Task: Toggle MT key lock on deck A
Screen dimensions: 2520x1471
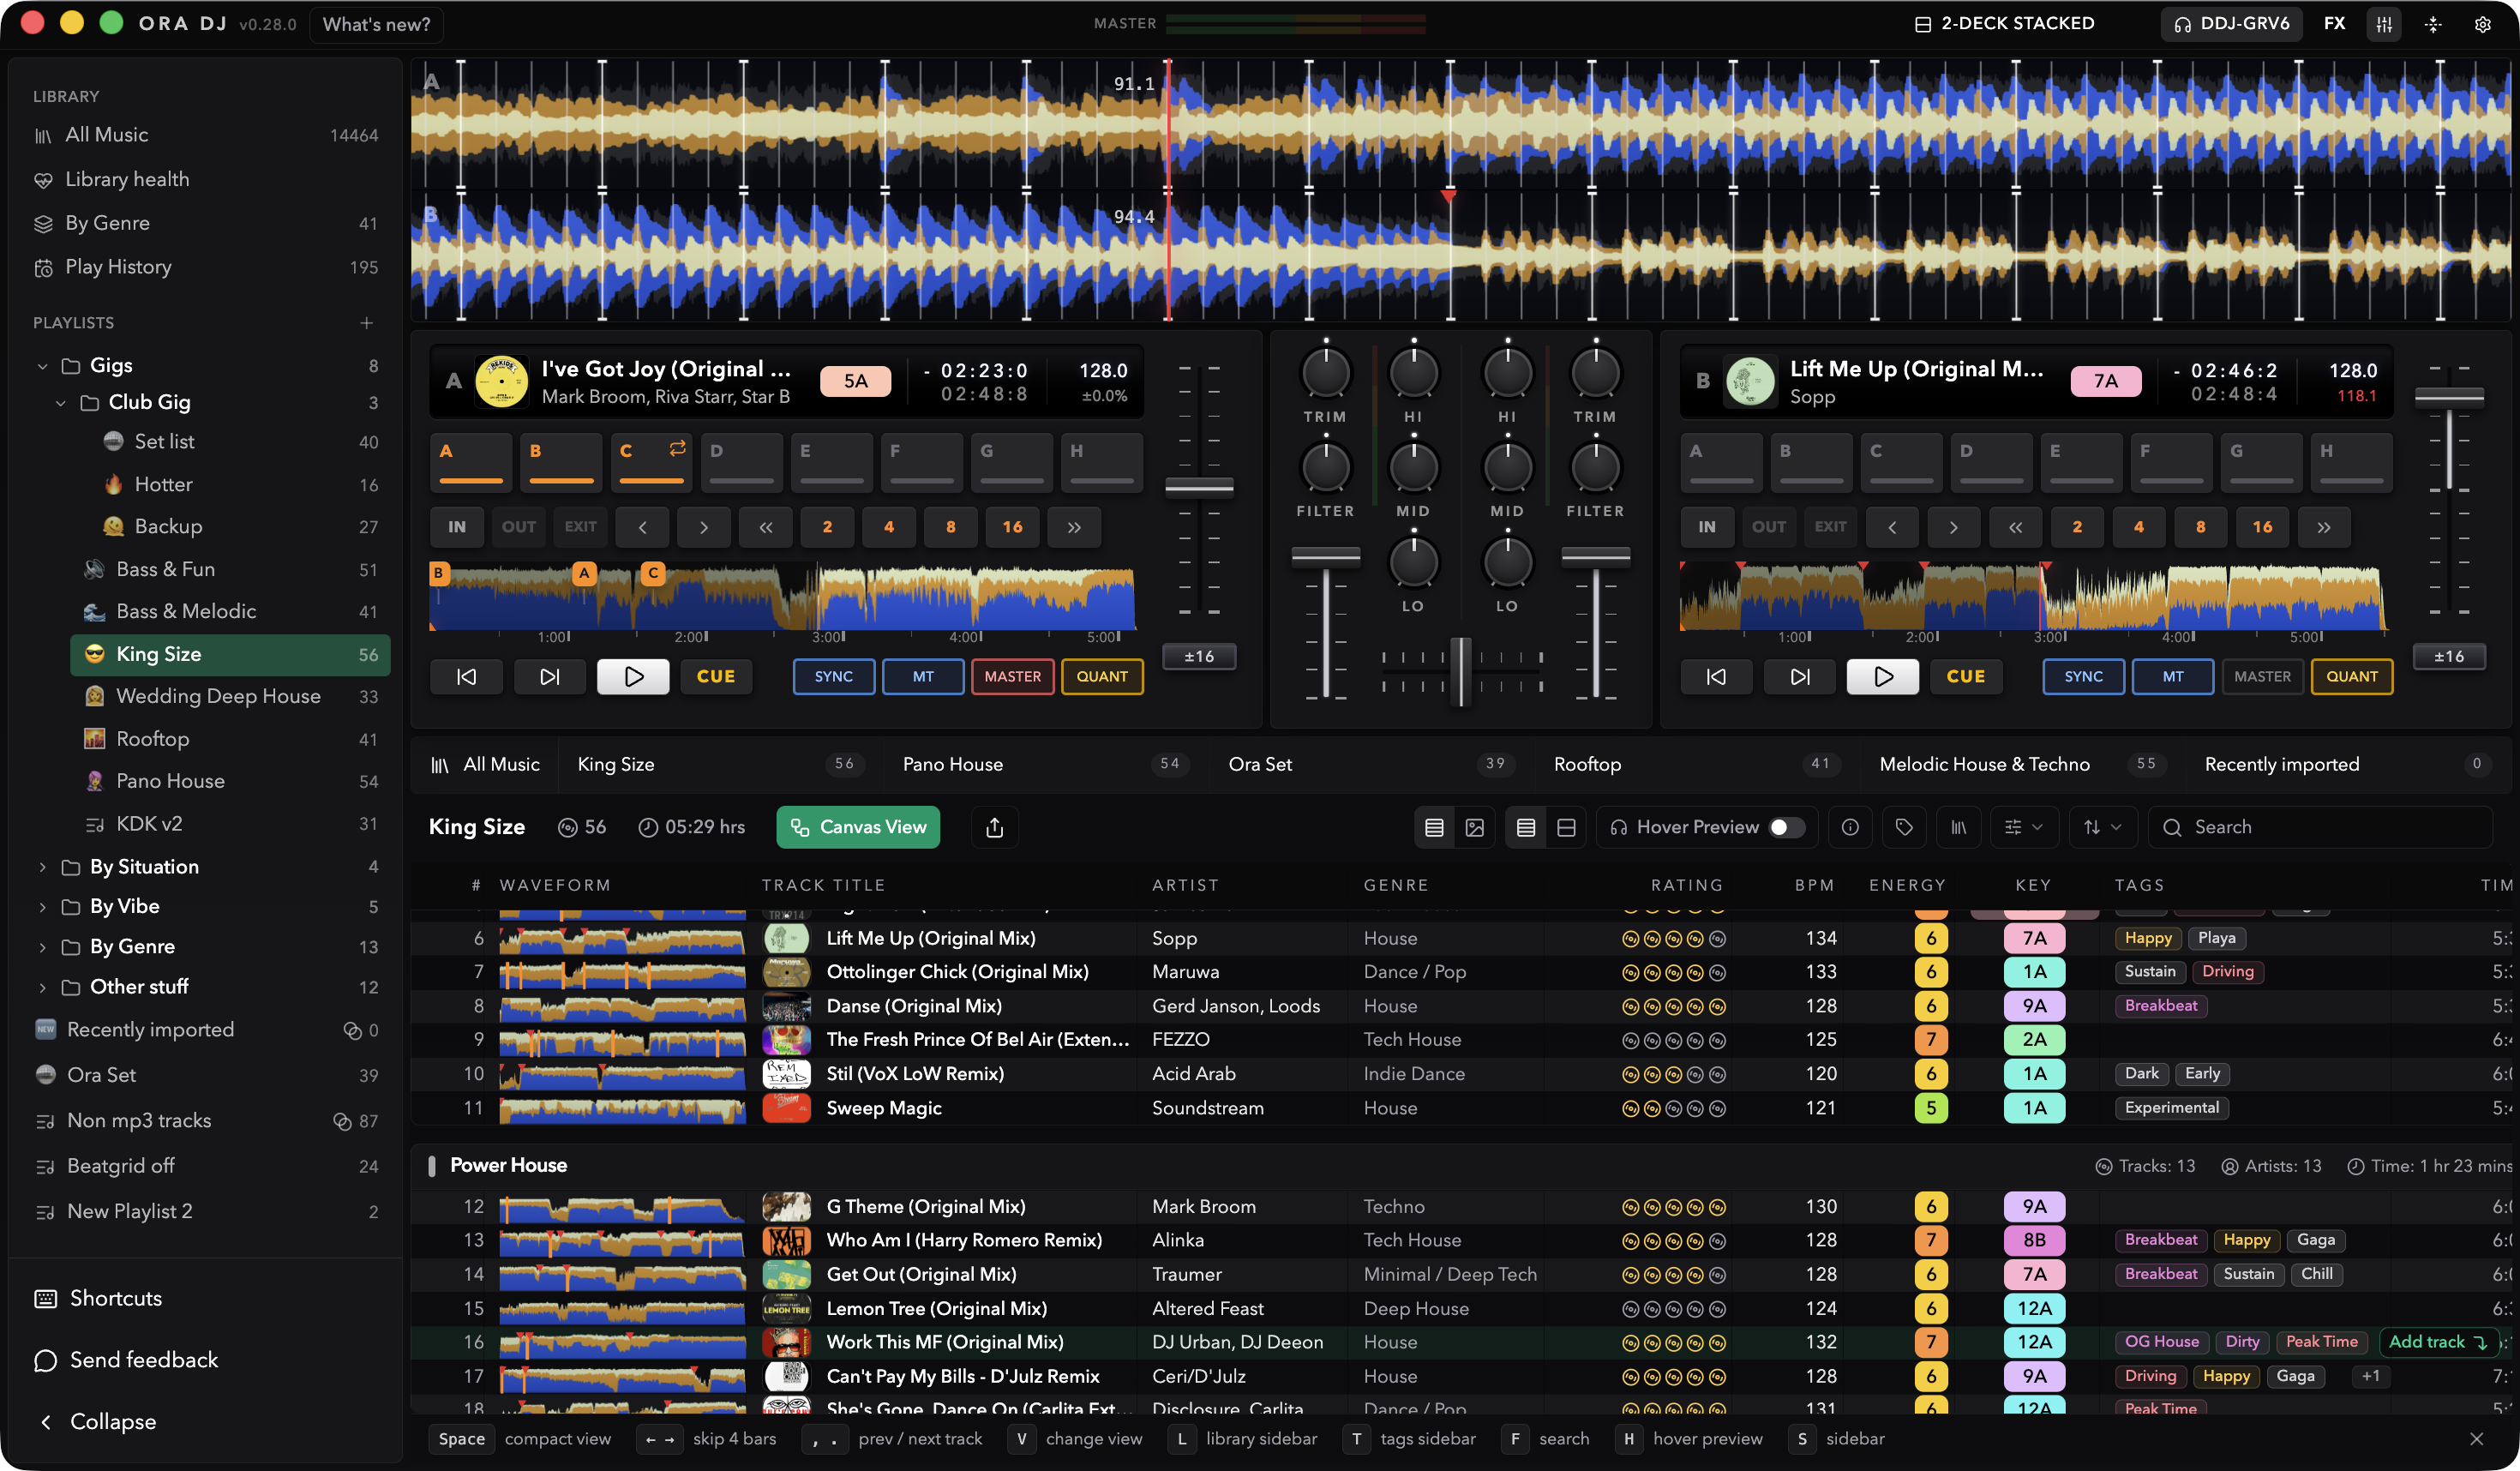Action: click(x=923, y=677)
